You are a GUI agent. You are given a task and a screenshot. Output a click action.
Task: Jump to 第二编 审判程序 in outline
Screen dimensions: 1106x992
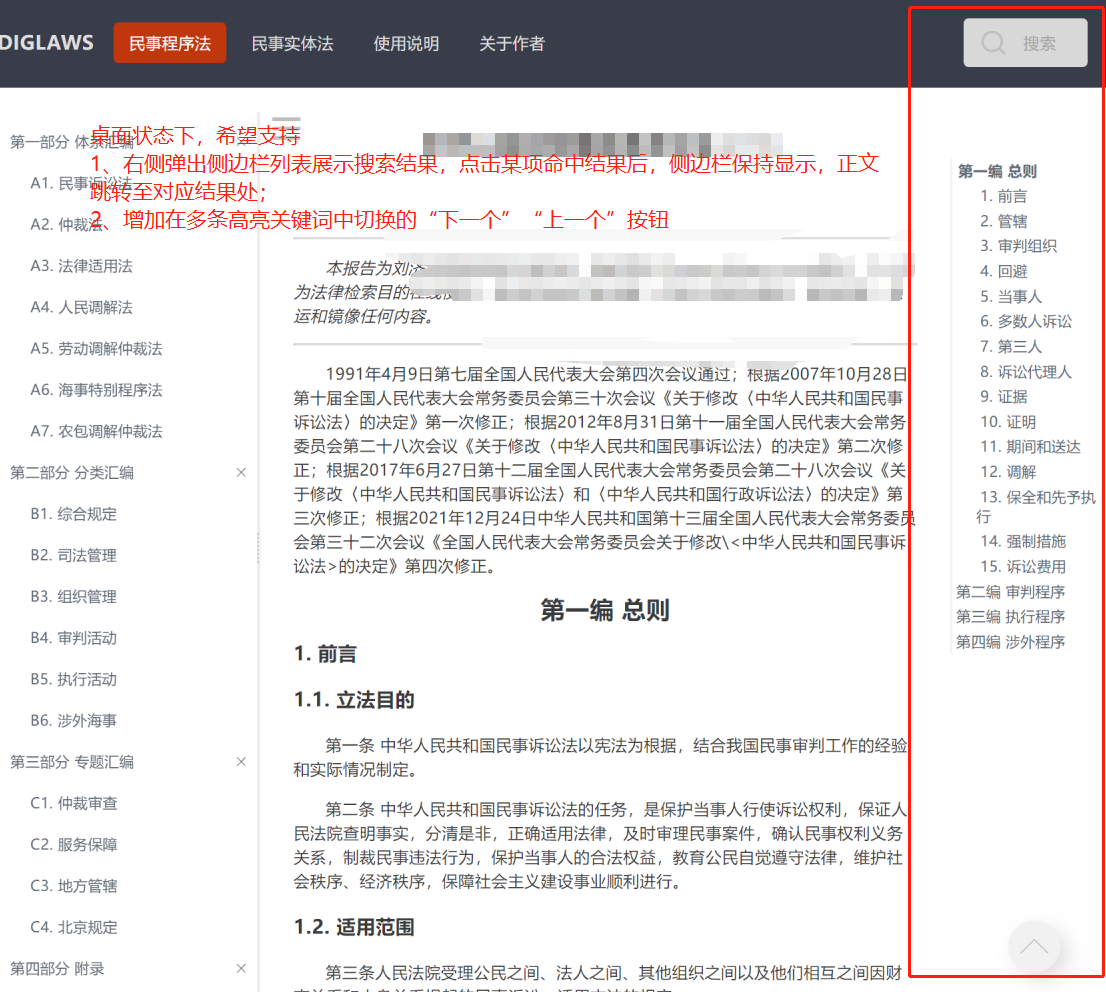(x=1010, y=592)
